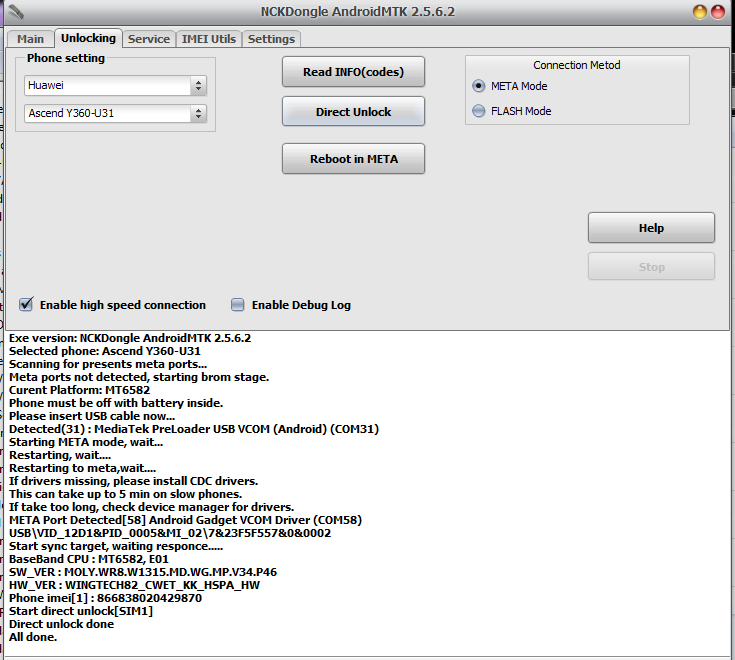Viewport: 735px width, 660px height.
Task: Click log line 'Scanning for presents meta ports...'
Action: [x=108, y=364]
